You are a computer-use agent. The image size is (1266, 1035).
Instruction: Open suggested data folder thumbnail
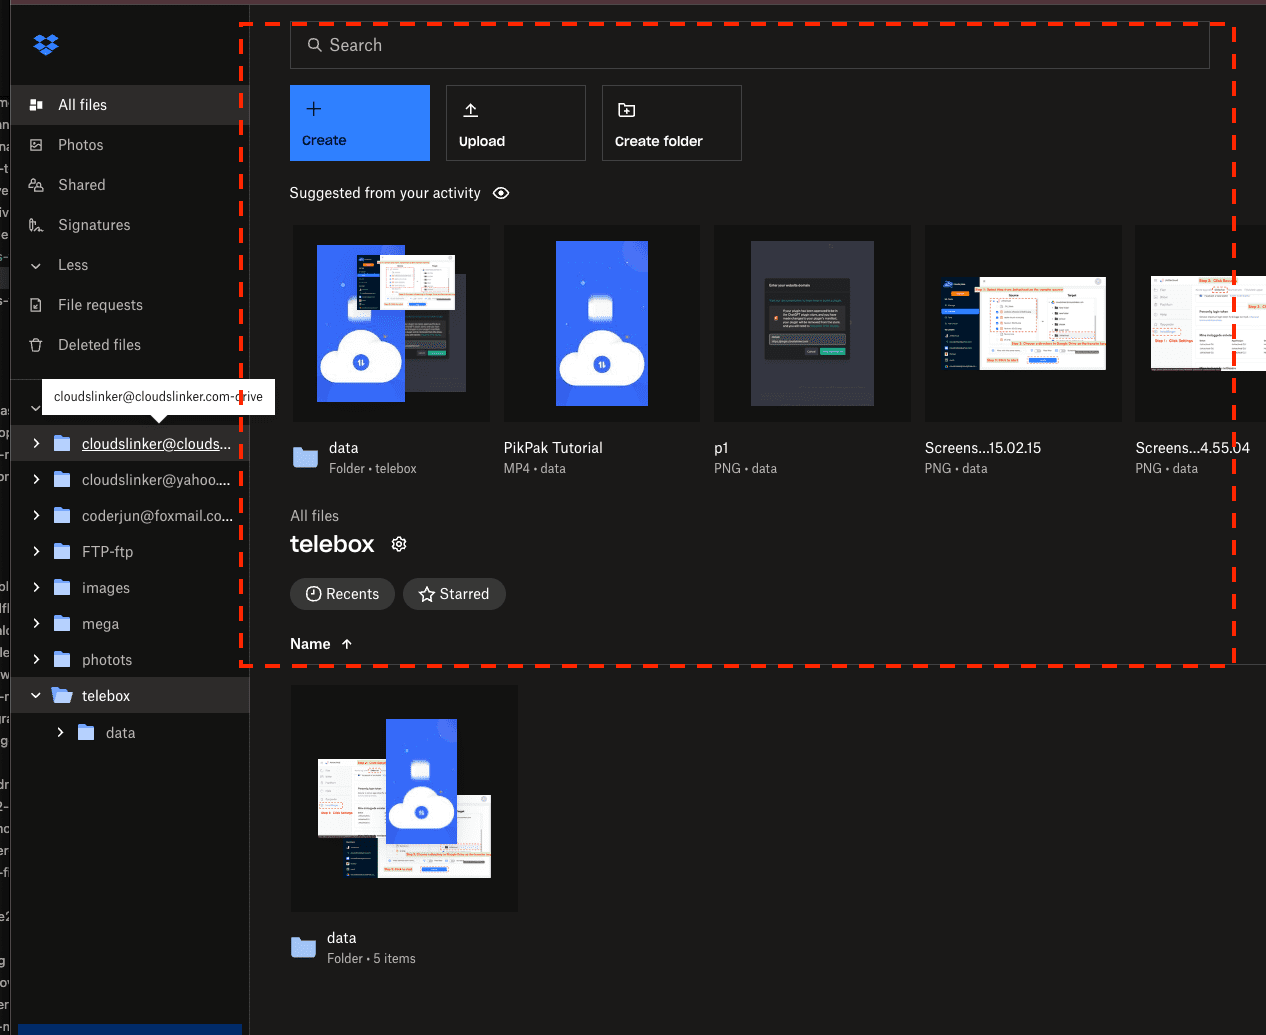[x=391, y=323]
